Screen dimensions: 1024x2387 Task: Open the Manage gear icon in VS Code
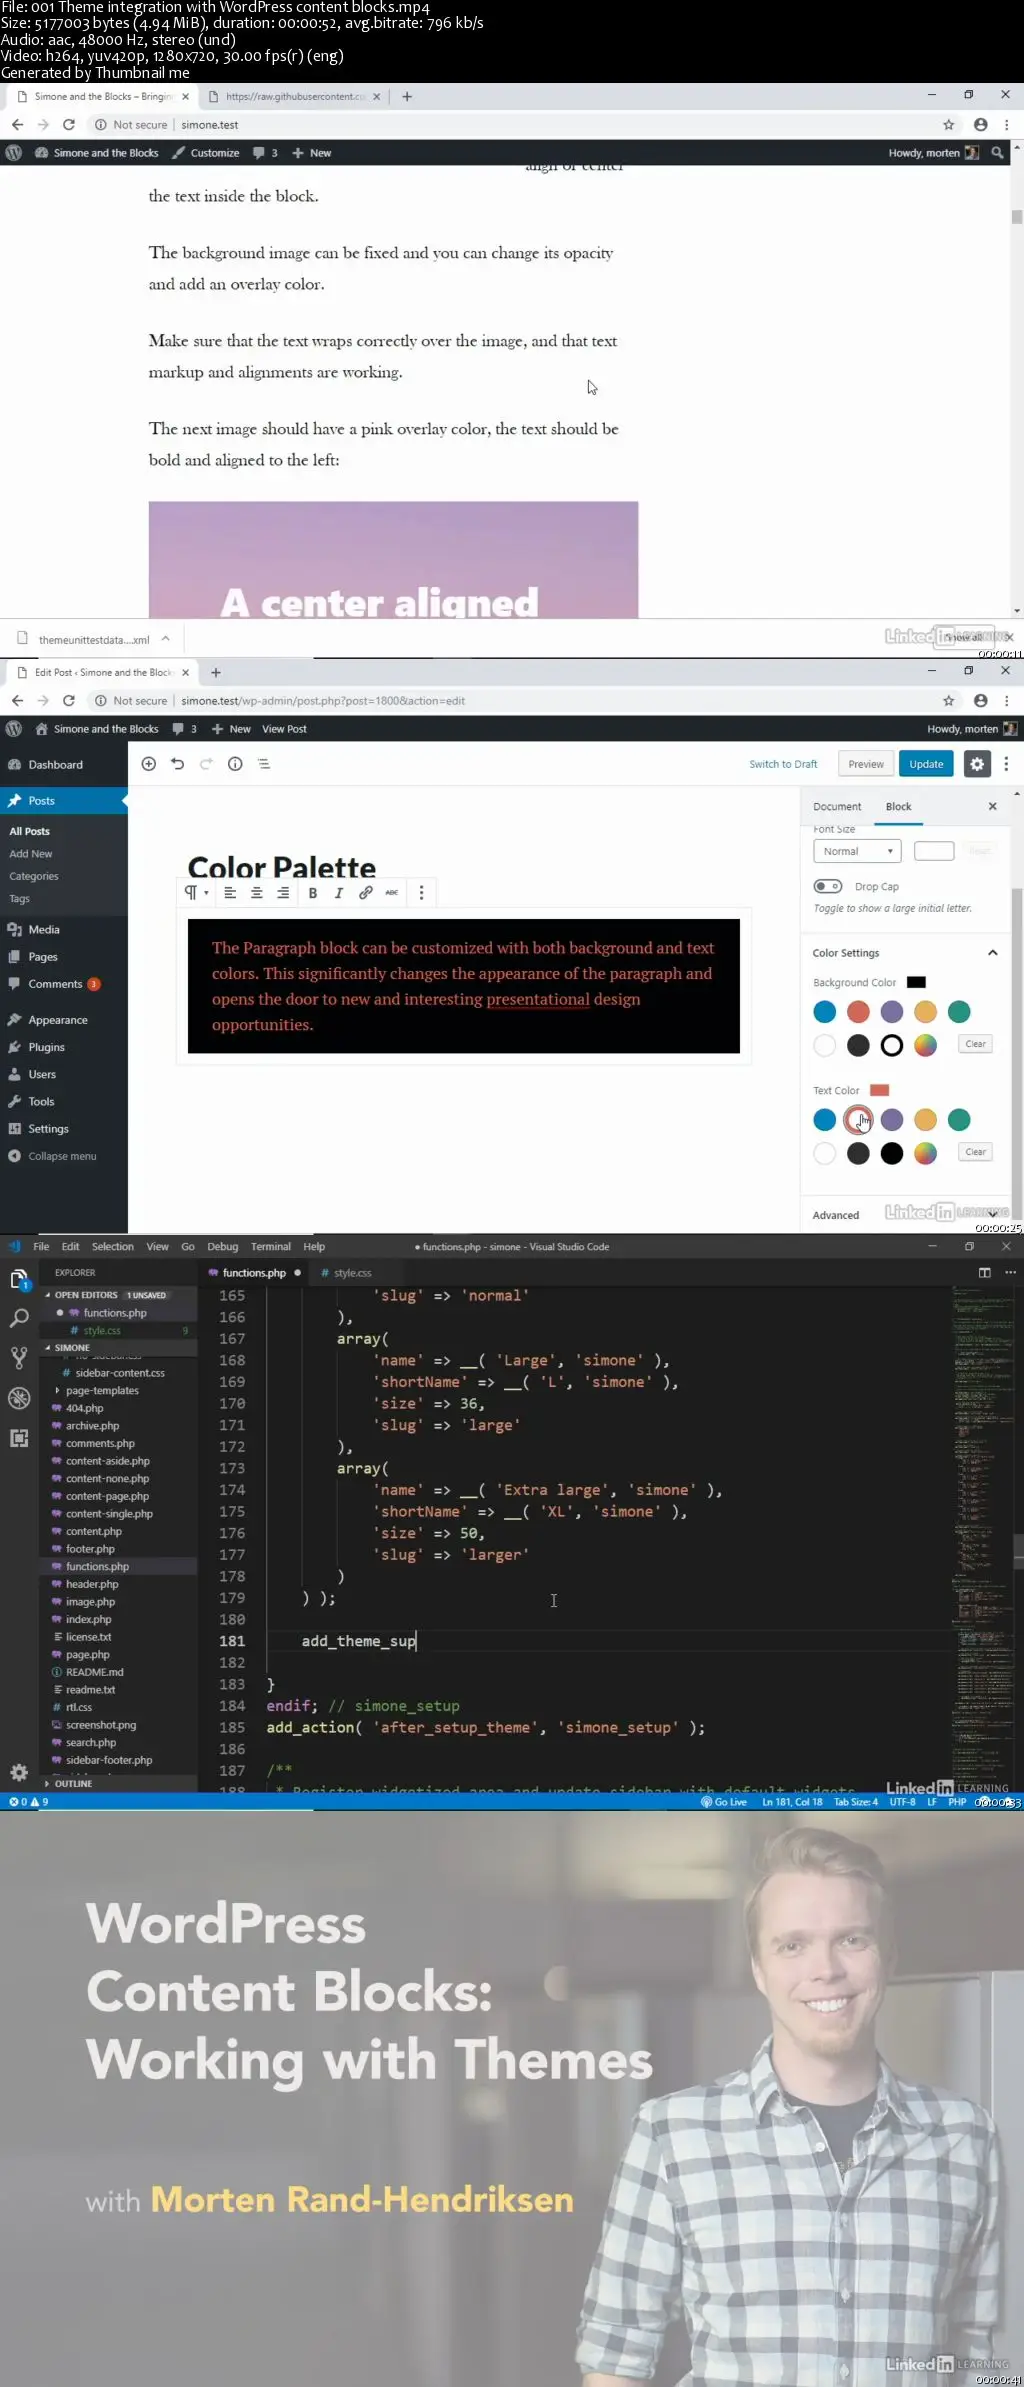coord(19,1773)
